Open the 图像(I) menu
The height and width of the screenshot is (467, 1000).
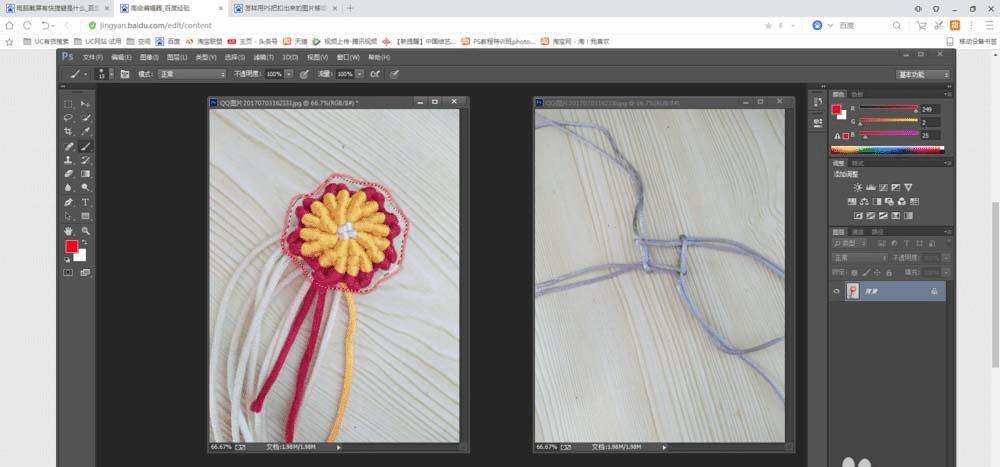(150, 57)
